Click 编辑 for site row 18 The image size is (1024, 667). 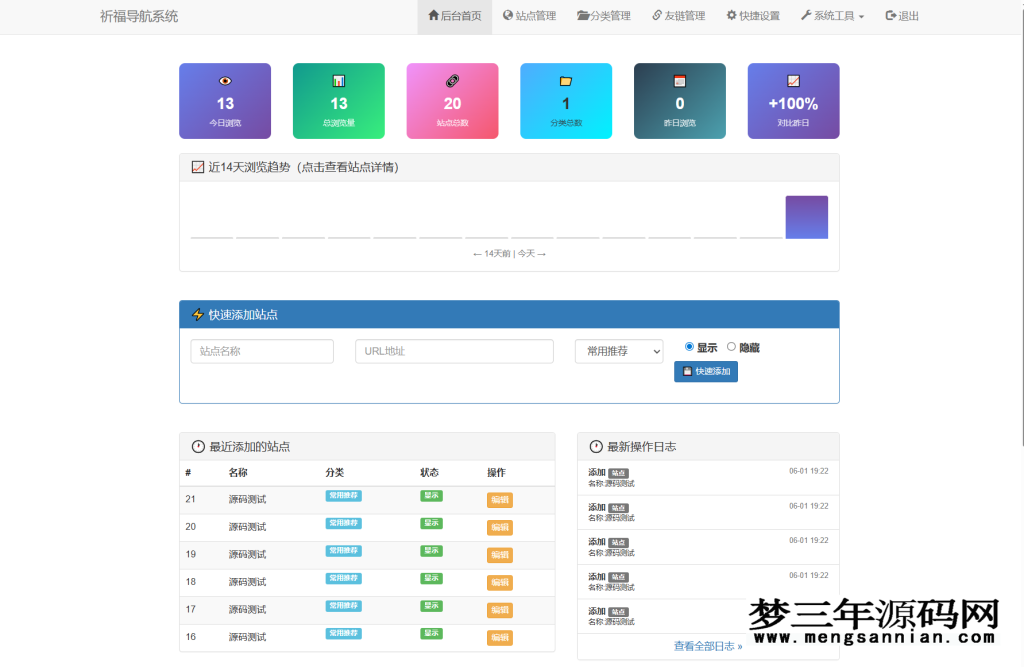[x=500, y=582]
